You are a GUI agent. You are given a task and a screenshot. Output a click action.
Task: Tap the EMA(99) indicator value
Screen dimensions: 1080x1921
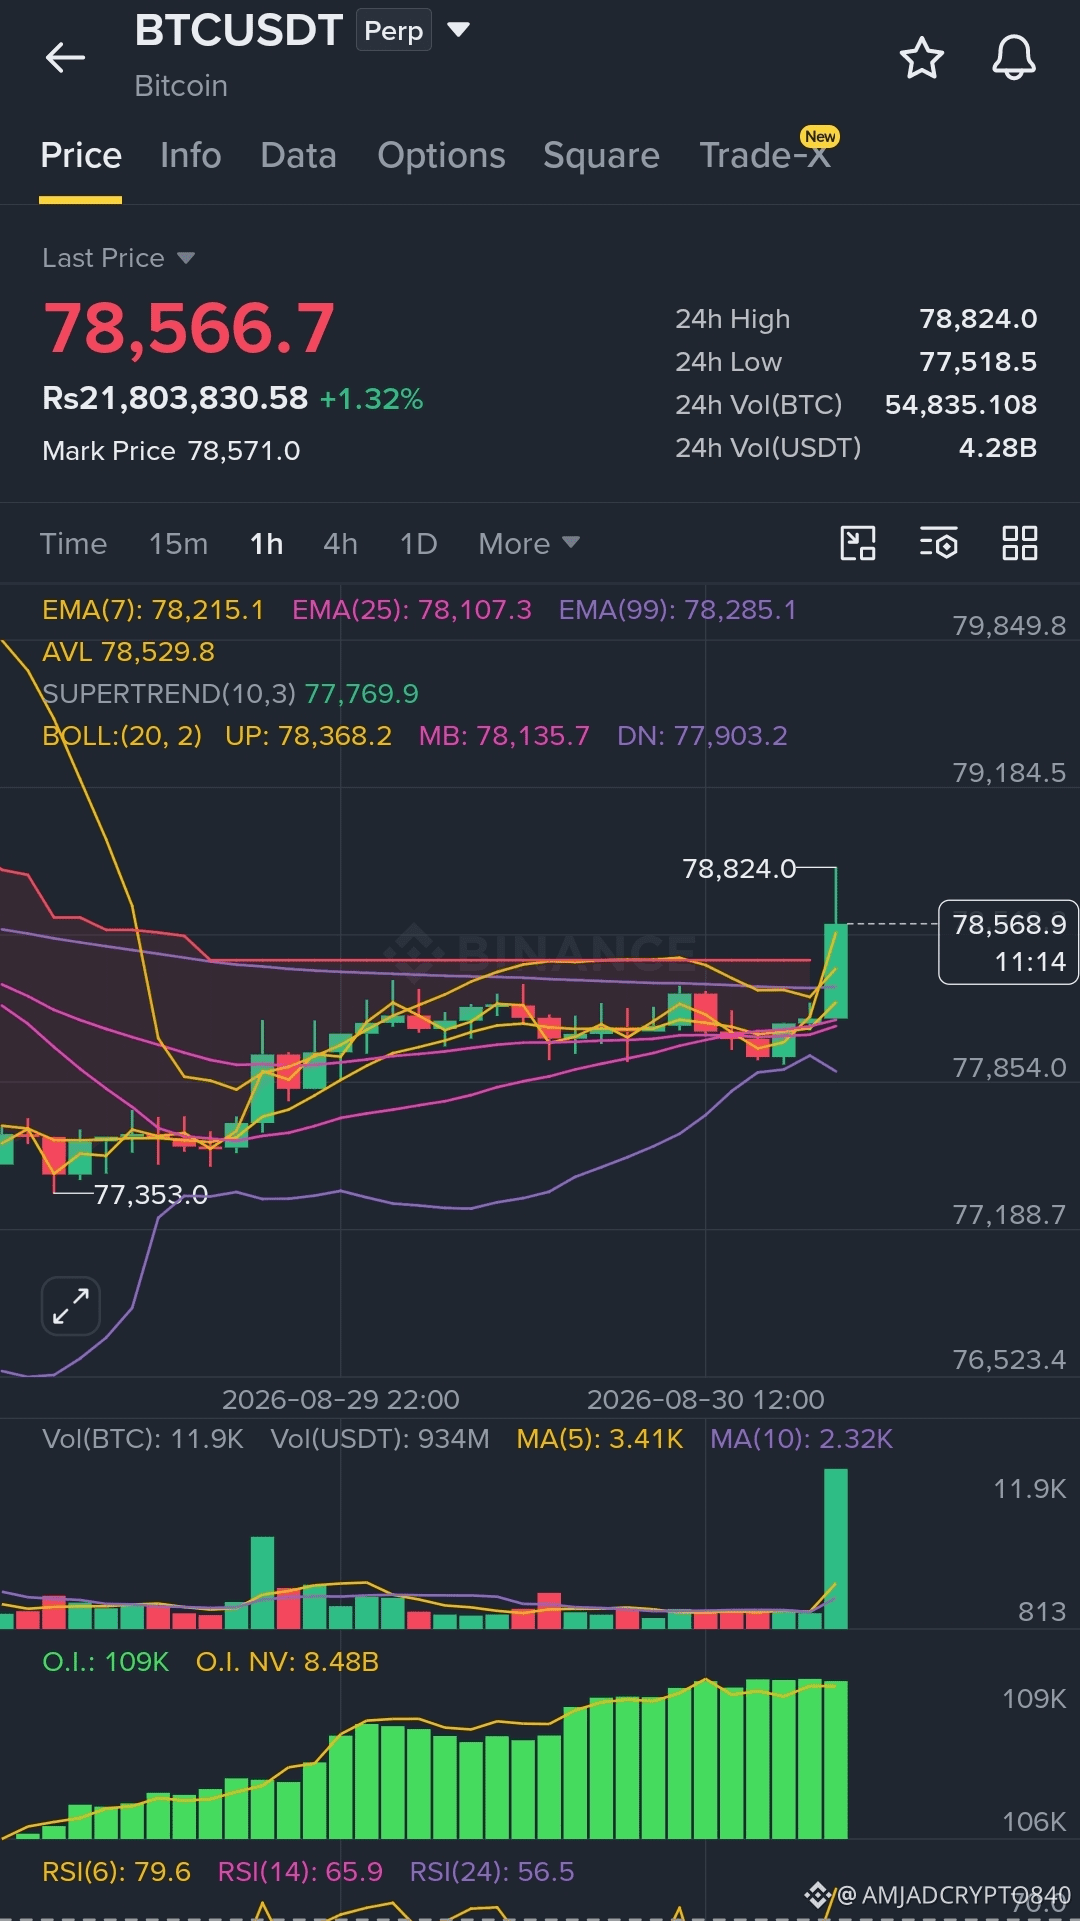pos(678,609)
